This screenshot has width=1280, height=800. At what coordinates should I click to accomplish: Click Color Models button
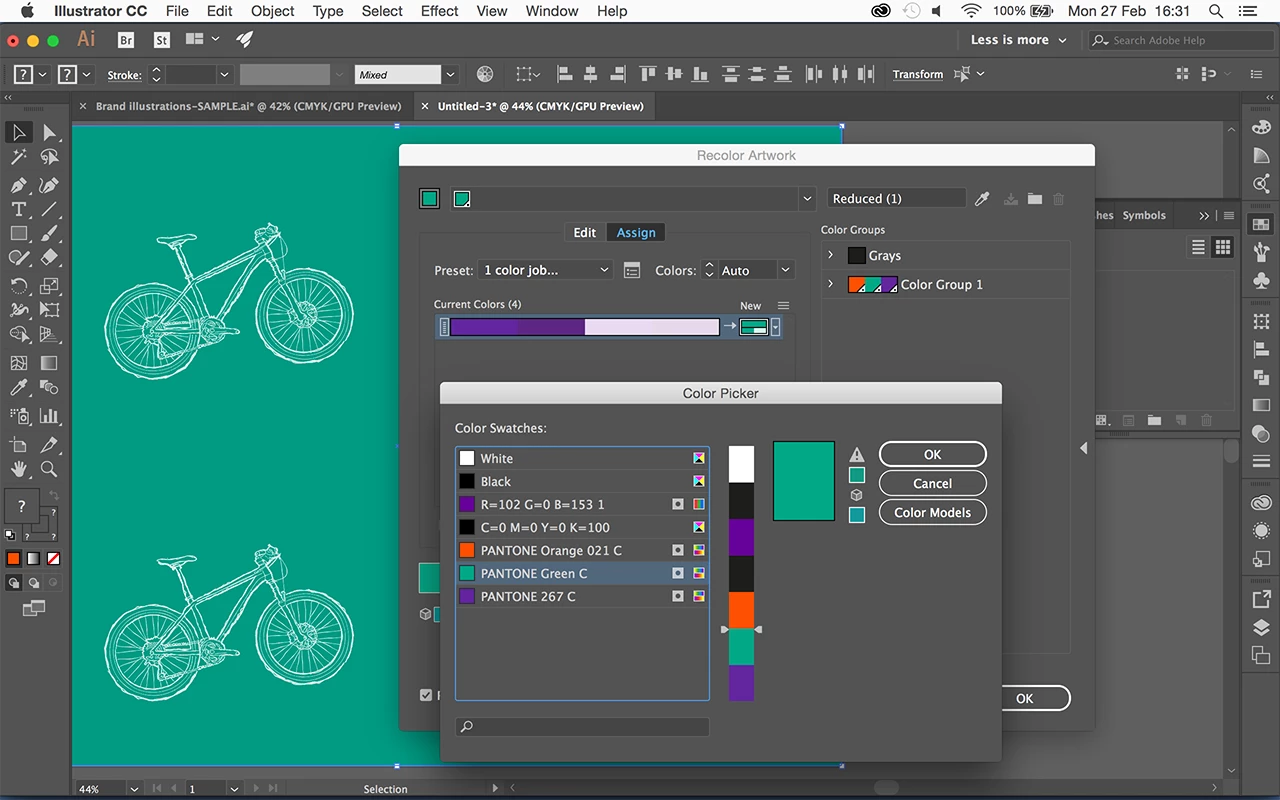coord(933,512)
